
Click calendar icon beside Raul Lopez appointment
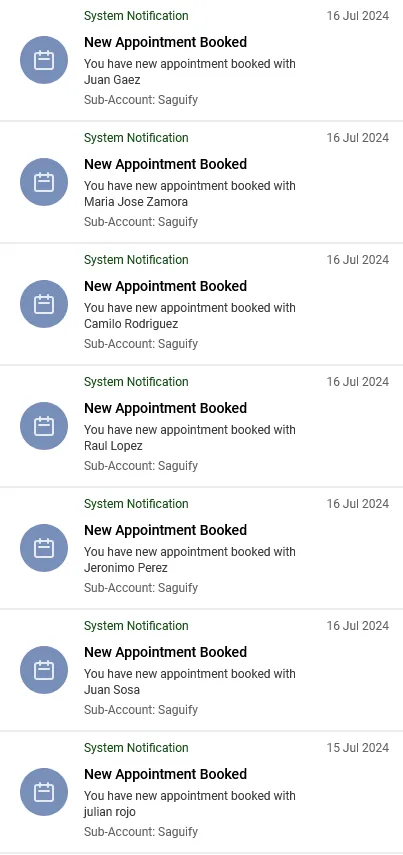[x=44, y=426]
